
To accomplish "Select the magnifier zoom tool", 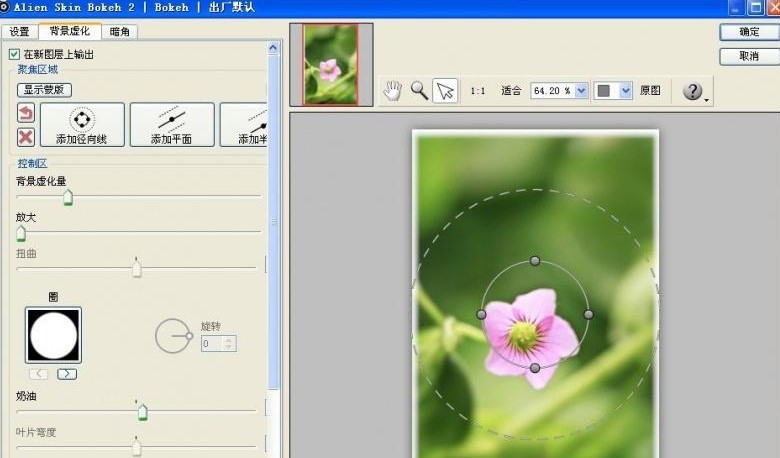I will (419, 91).
